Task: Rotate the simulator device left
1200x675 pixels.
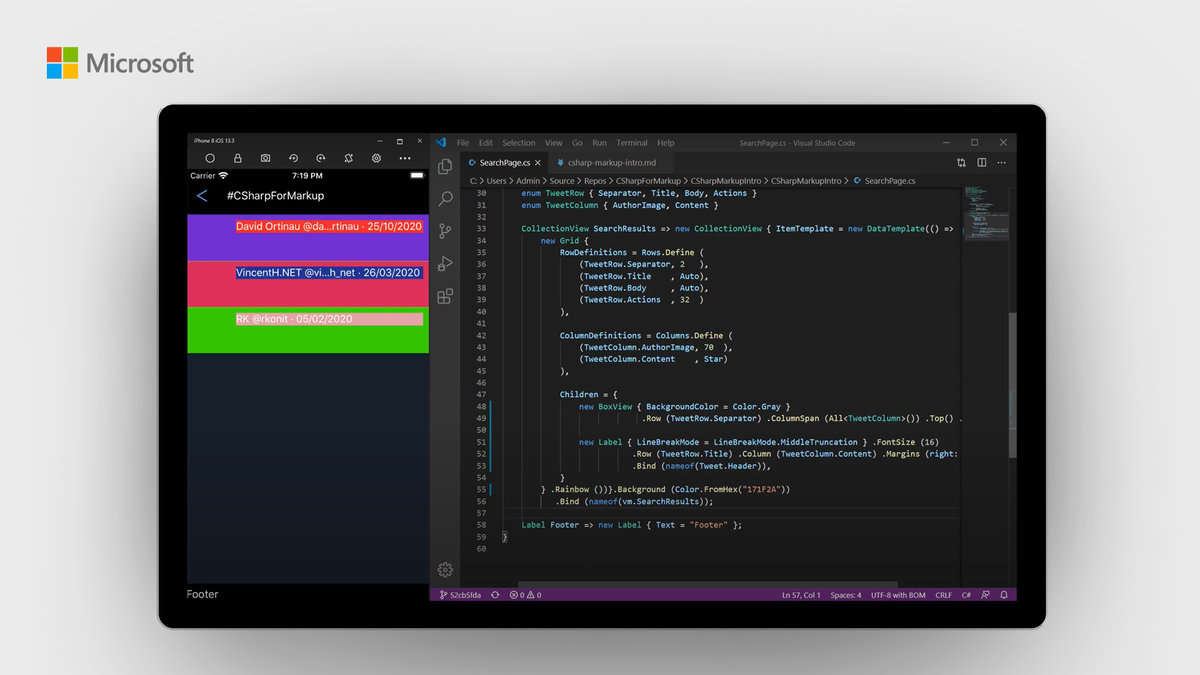Action: click(293, 157)
